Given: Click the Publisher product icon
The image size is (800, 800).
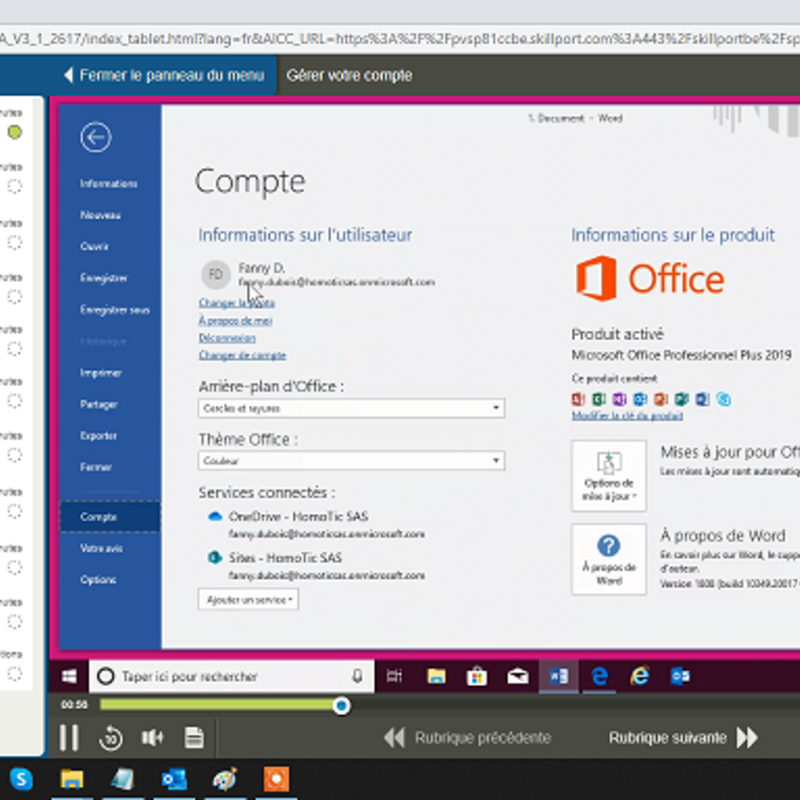Looking at the screenshot, I should pos(682,399).
